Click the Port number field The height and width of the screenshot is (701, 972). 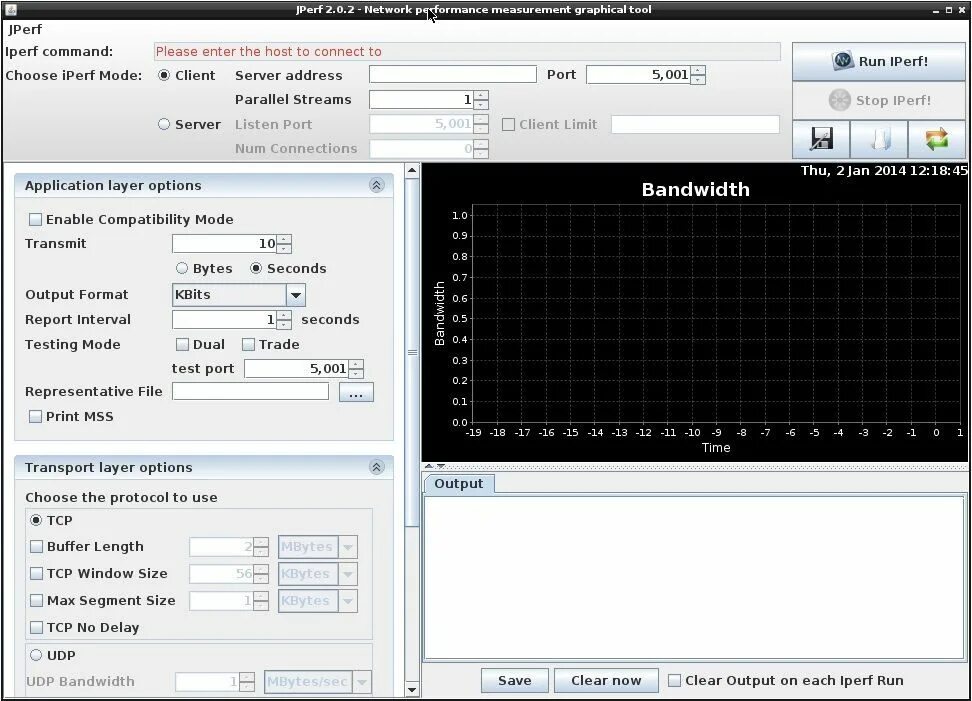pyautogui.click(x=638, y=74)
